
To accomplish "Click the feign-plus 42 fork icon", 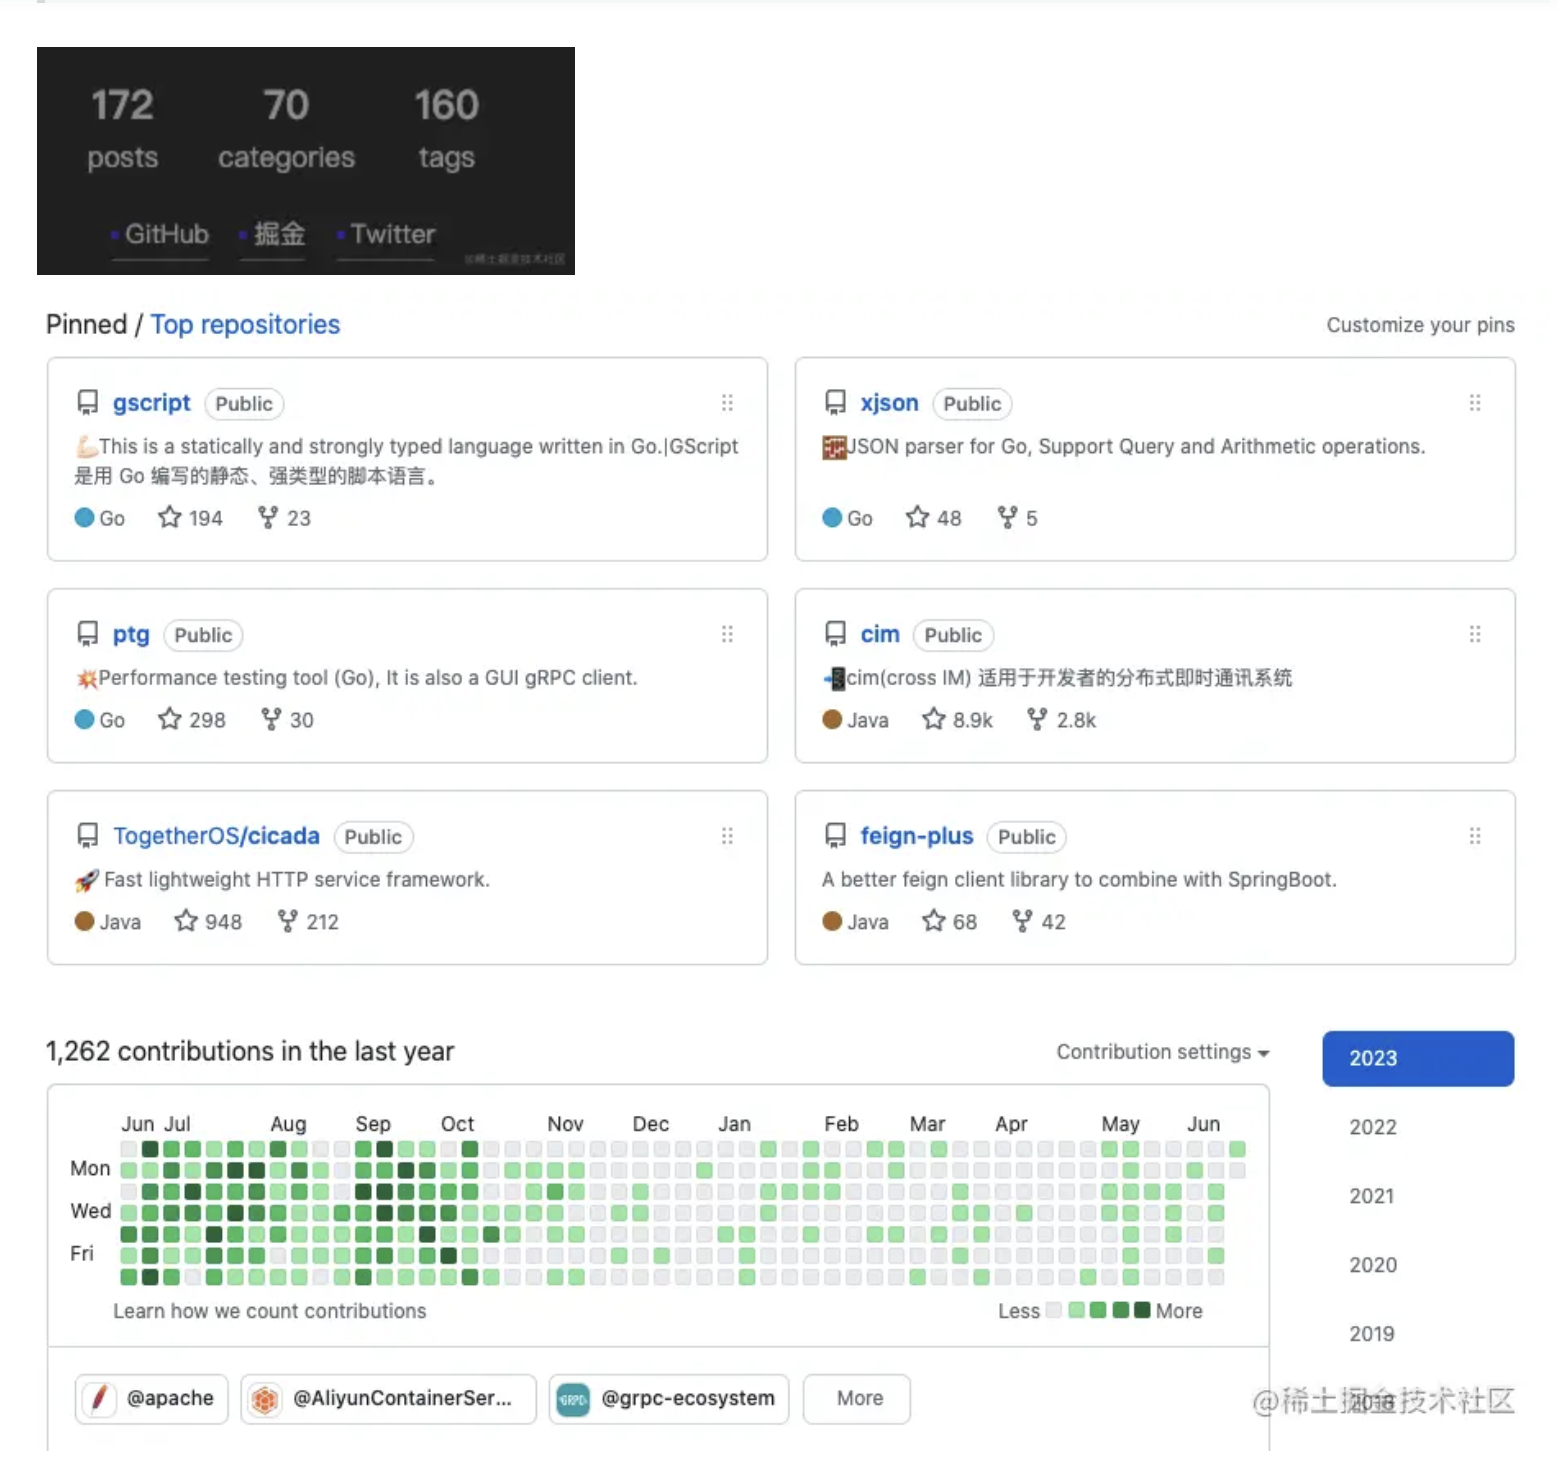I will [x=1023, y=921].
